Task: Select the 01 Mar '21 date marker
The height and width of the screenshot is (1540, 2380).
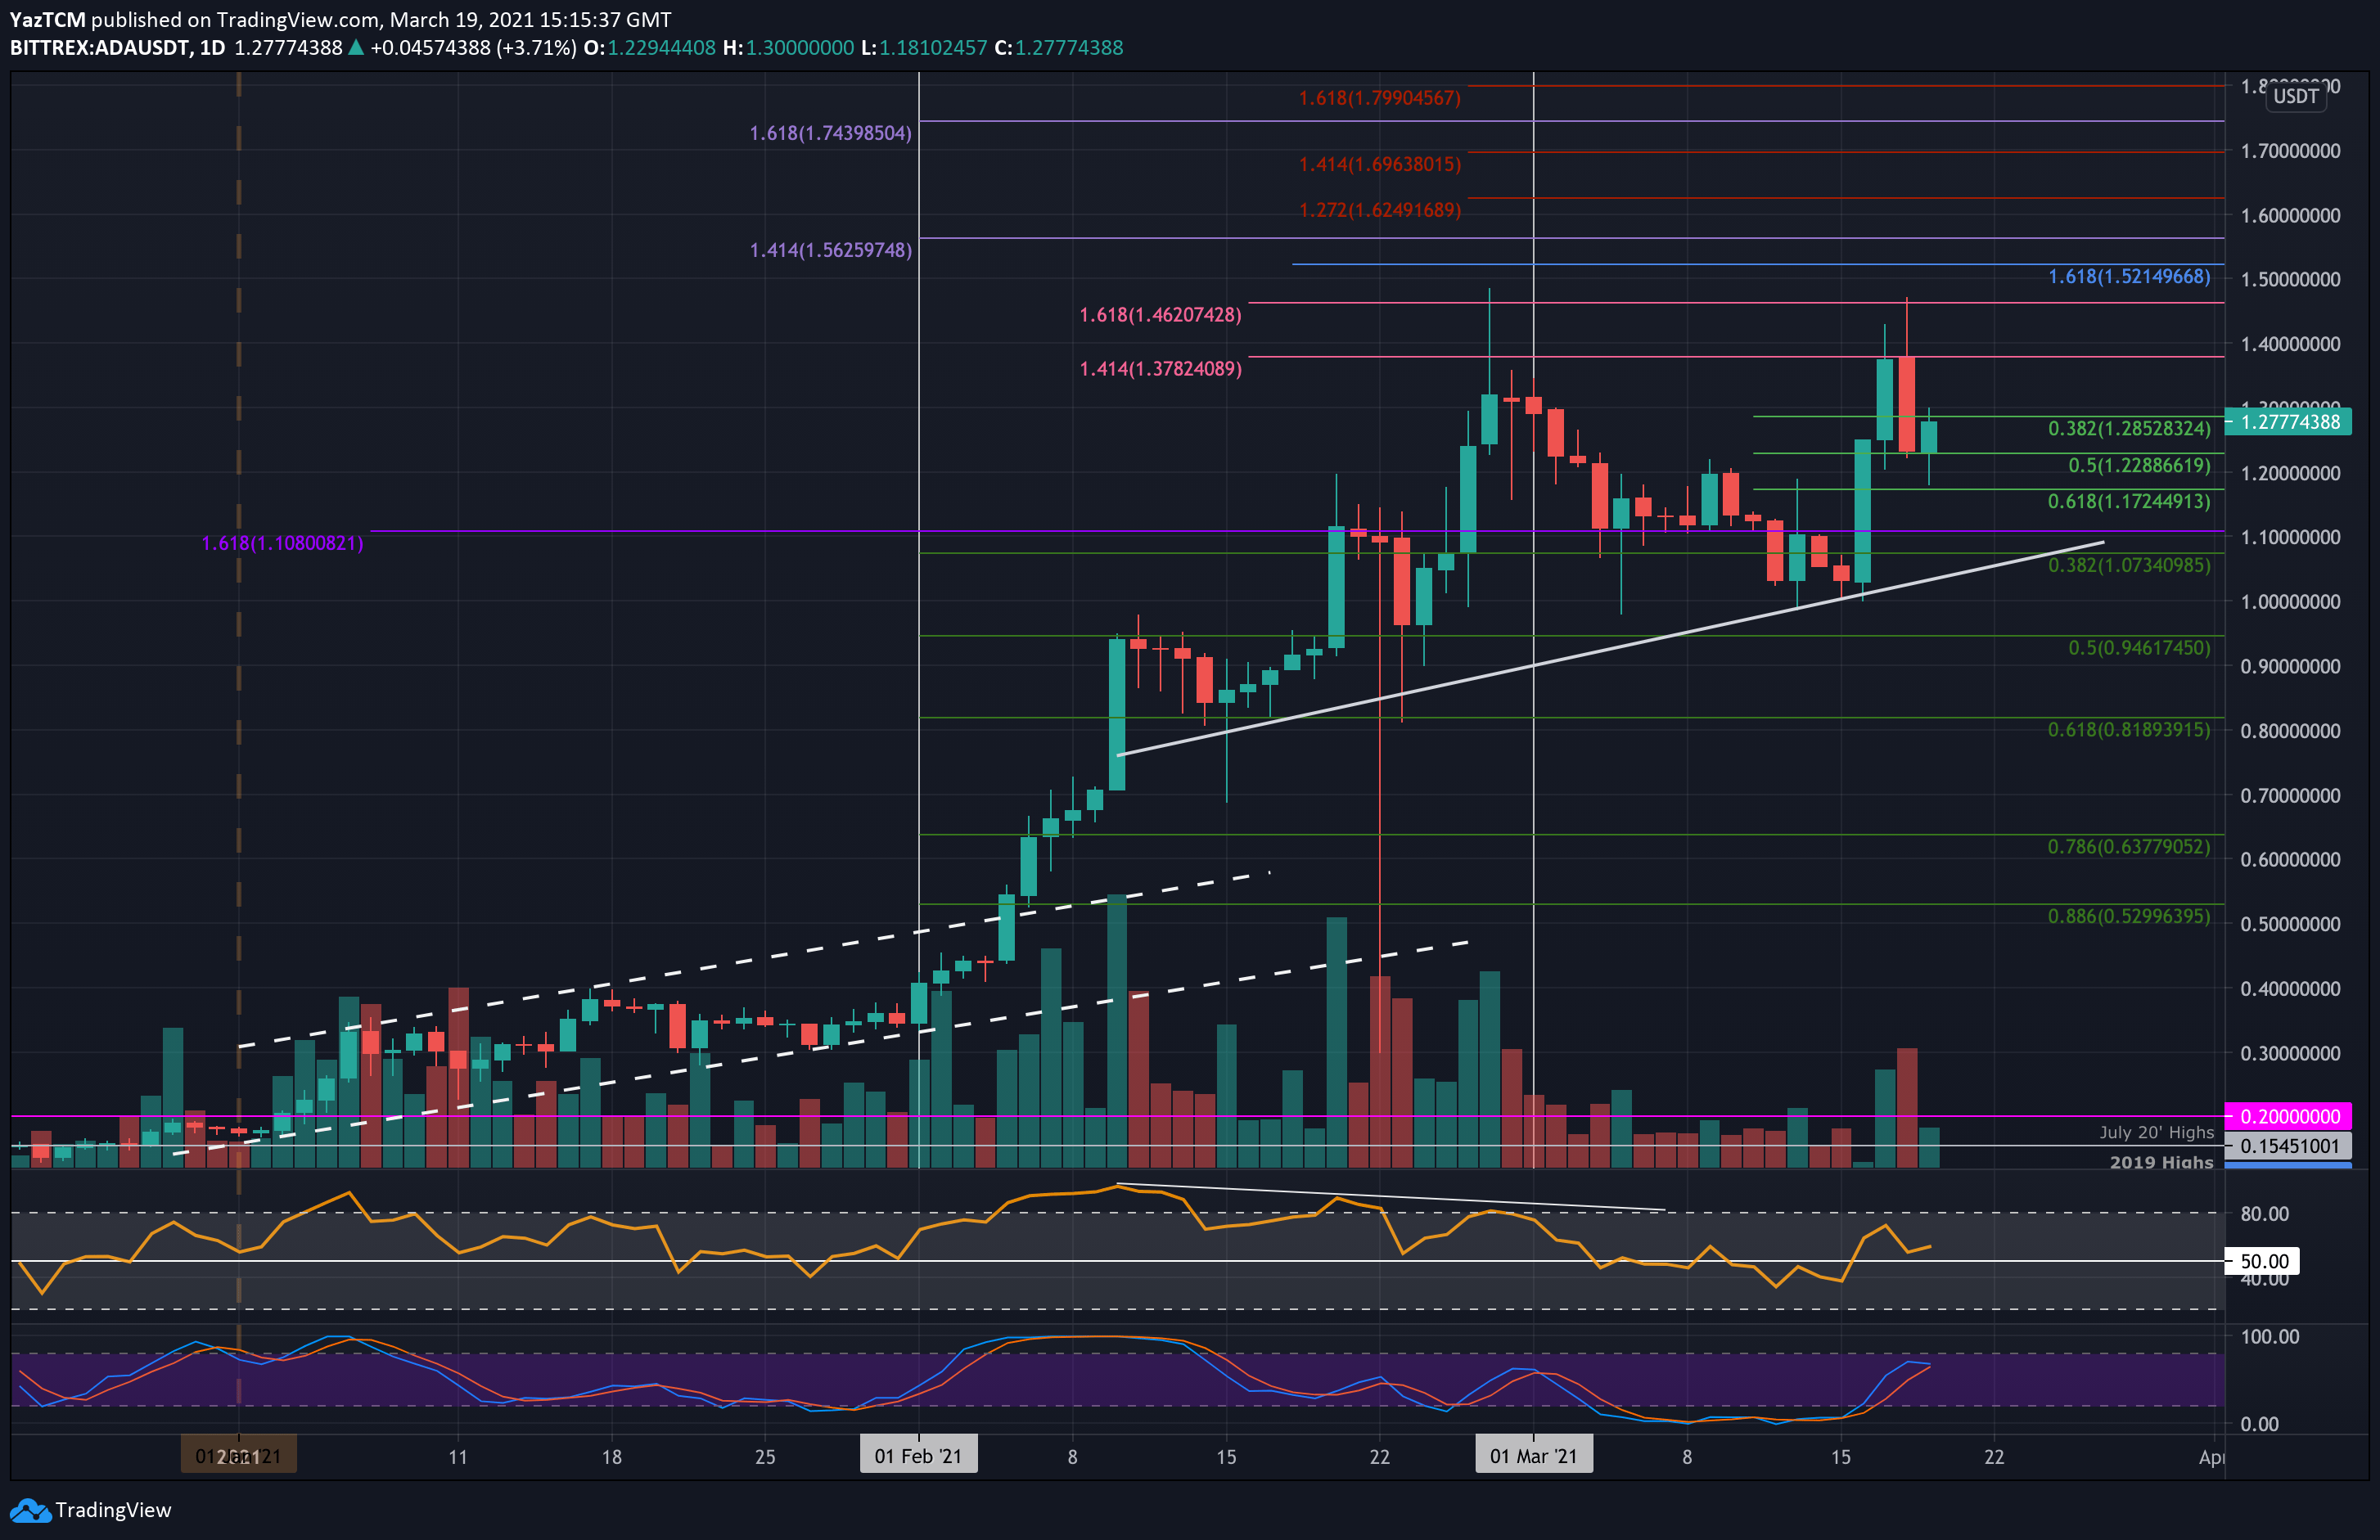Action: click(1533, 1456)
